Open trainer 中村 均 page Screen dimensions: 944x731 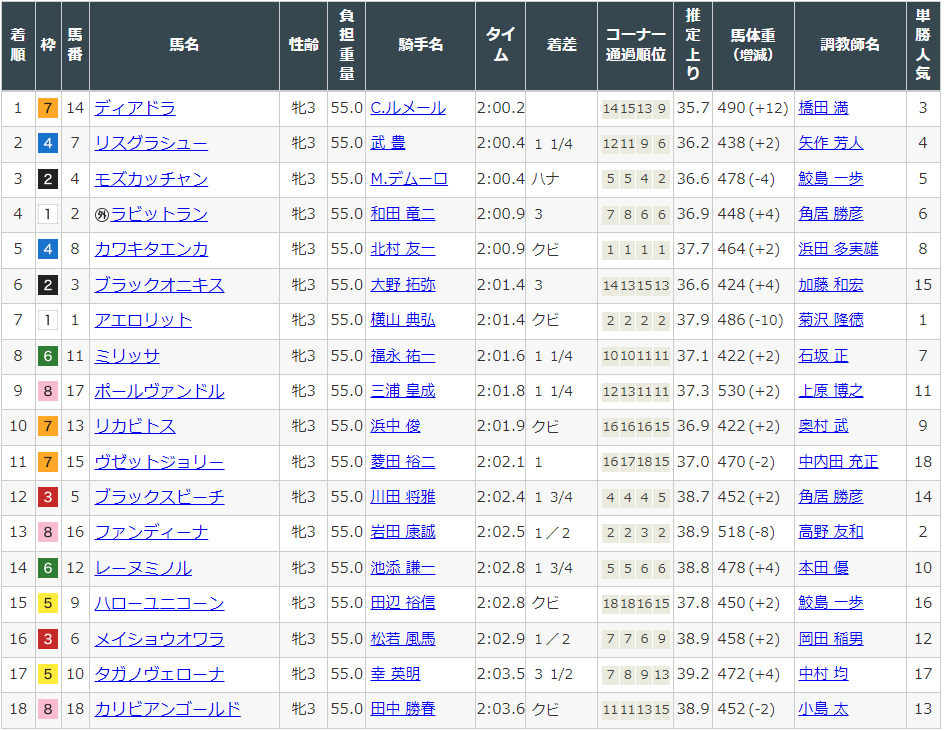tap(823, 673)
